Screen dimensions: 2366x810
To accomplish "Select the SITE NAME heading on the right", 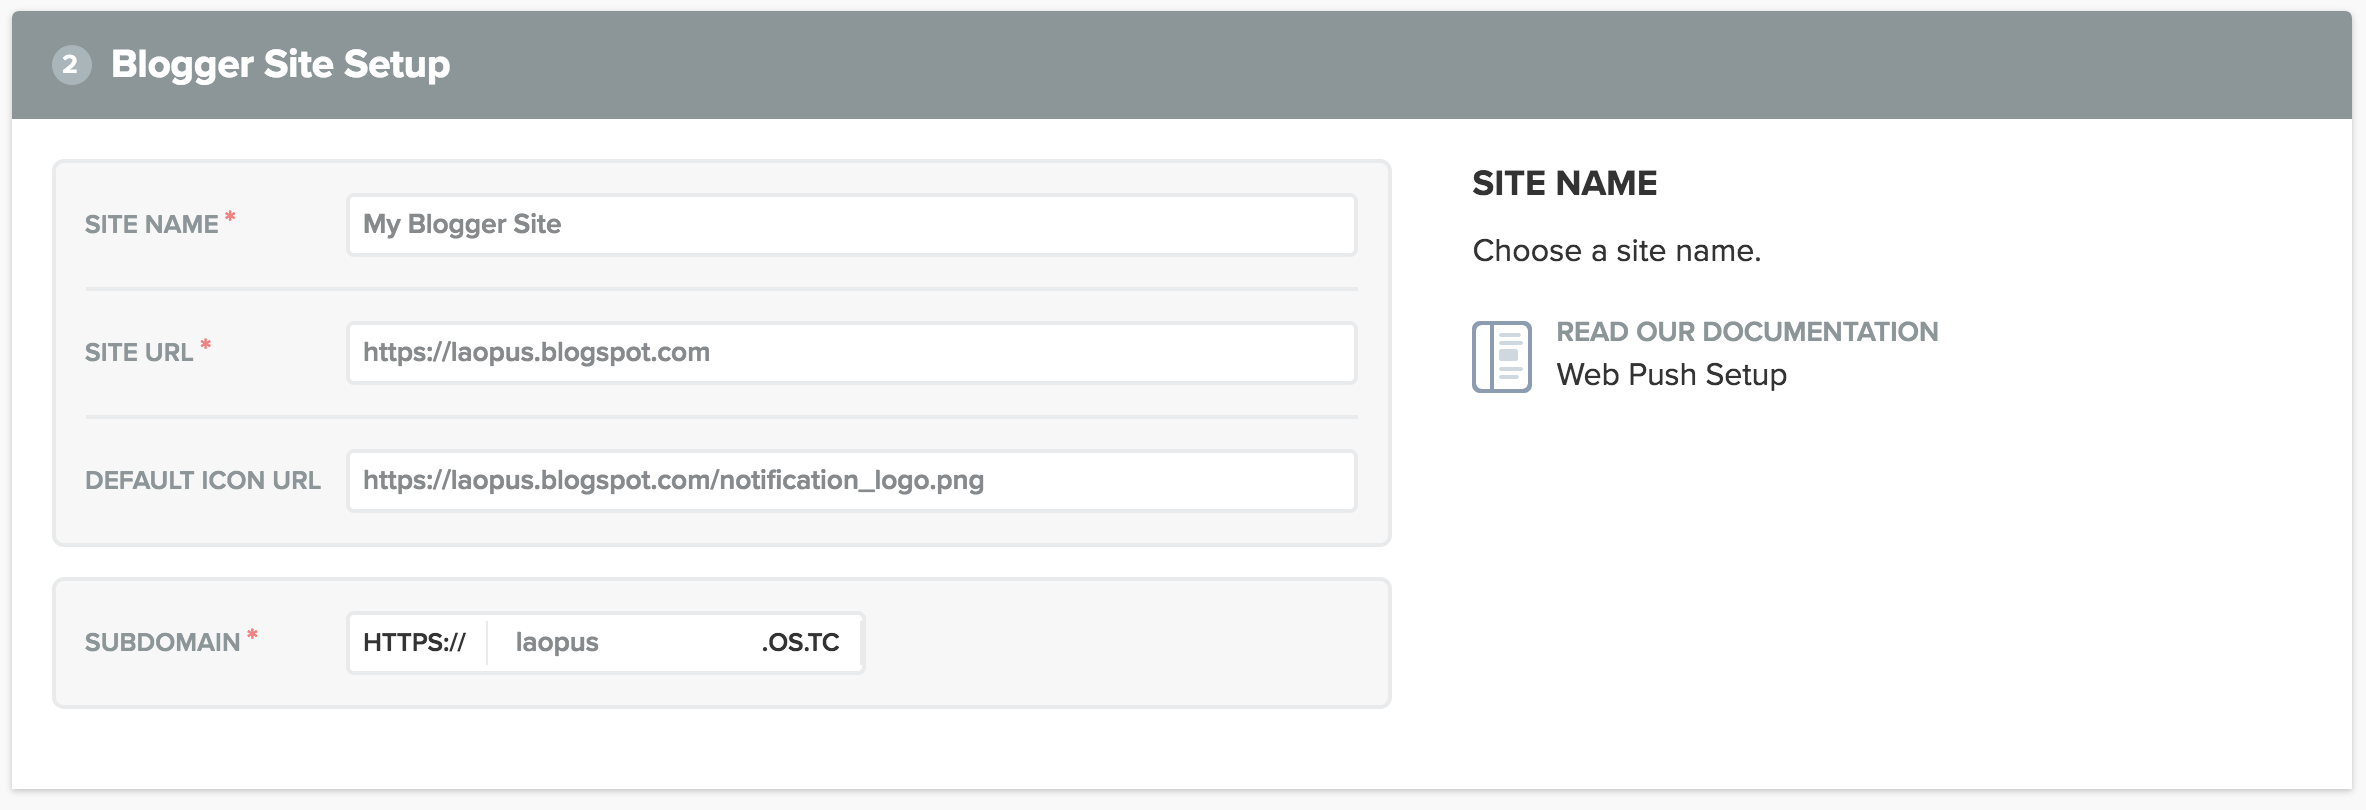I will pyautogui.click(x=1563, y=183).
